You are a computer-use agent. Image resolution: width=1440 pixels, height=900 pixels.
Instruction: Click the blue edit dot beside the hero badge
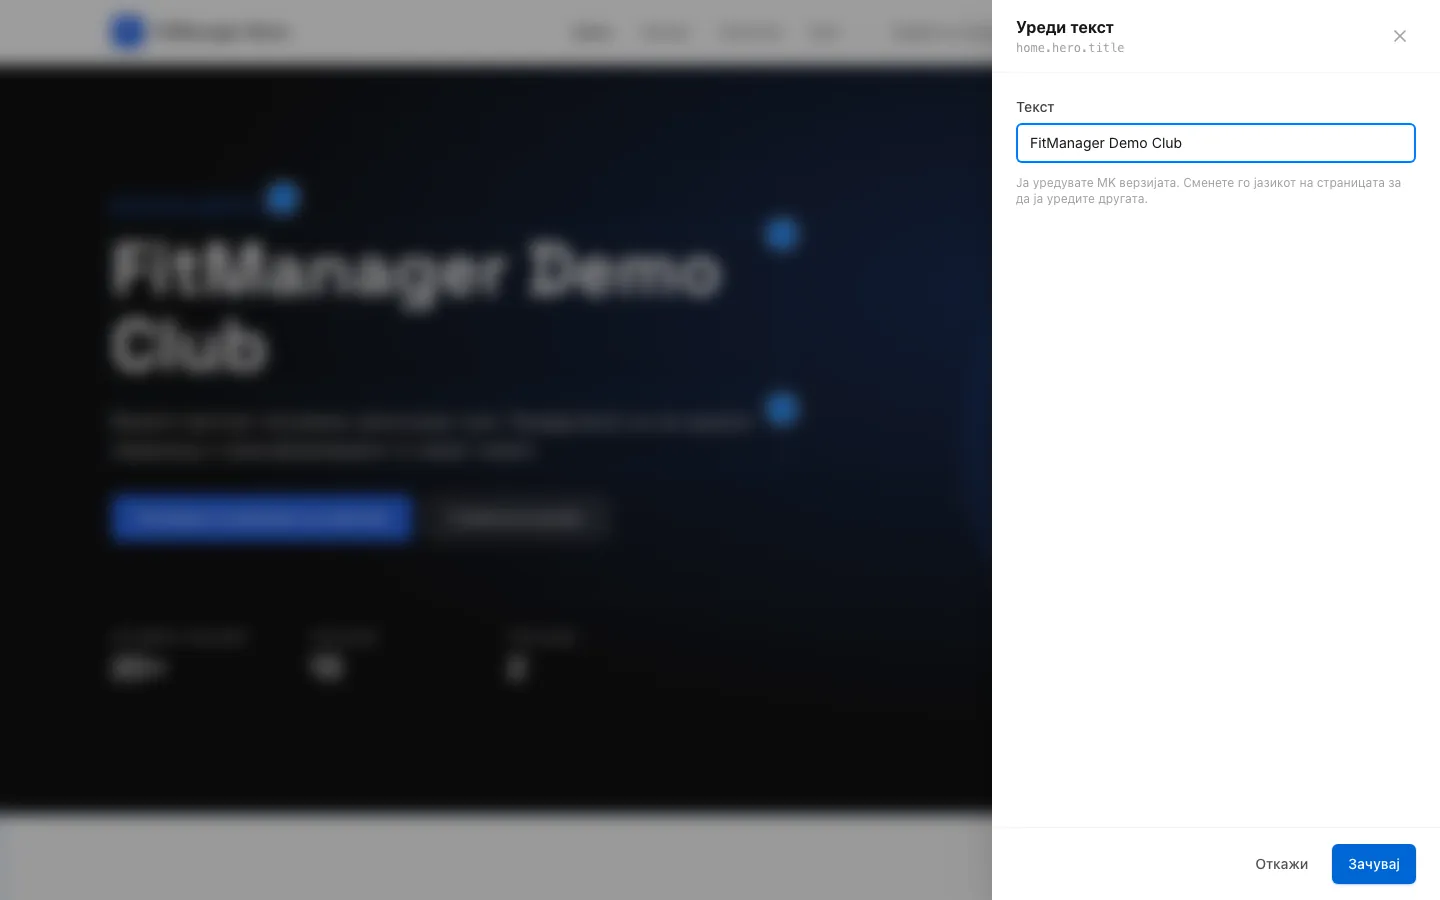(x=283, y=198)
